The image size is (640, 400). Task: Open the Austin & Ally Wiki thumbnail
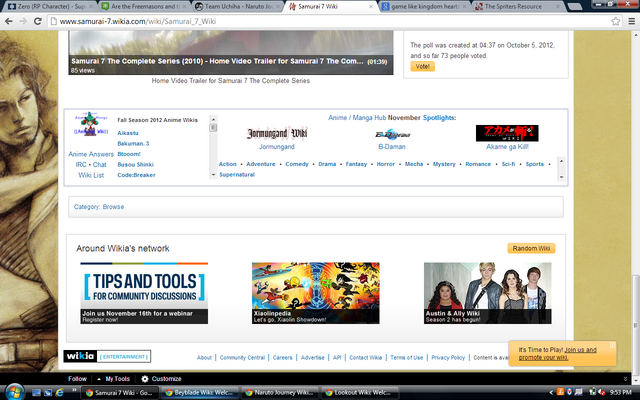pyautogui.click(x=487, y=293)
